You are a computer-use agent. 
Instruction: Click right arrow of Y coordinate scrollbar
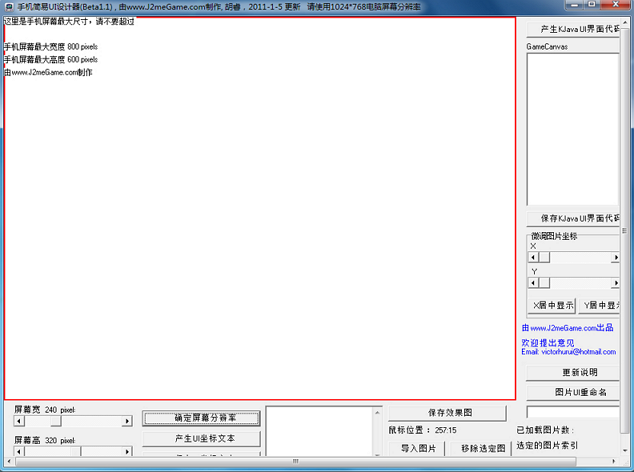click(615, 283)
